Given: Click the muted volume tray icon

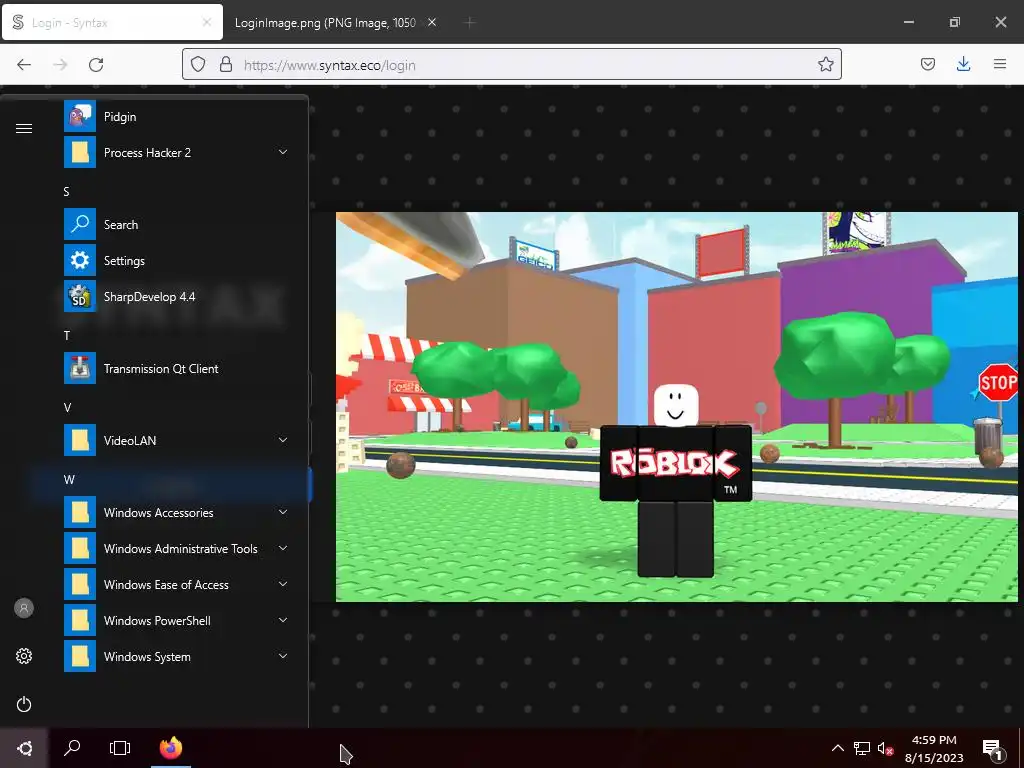Looking at the screenshot, I should (886, 748).
